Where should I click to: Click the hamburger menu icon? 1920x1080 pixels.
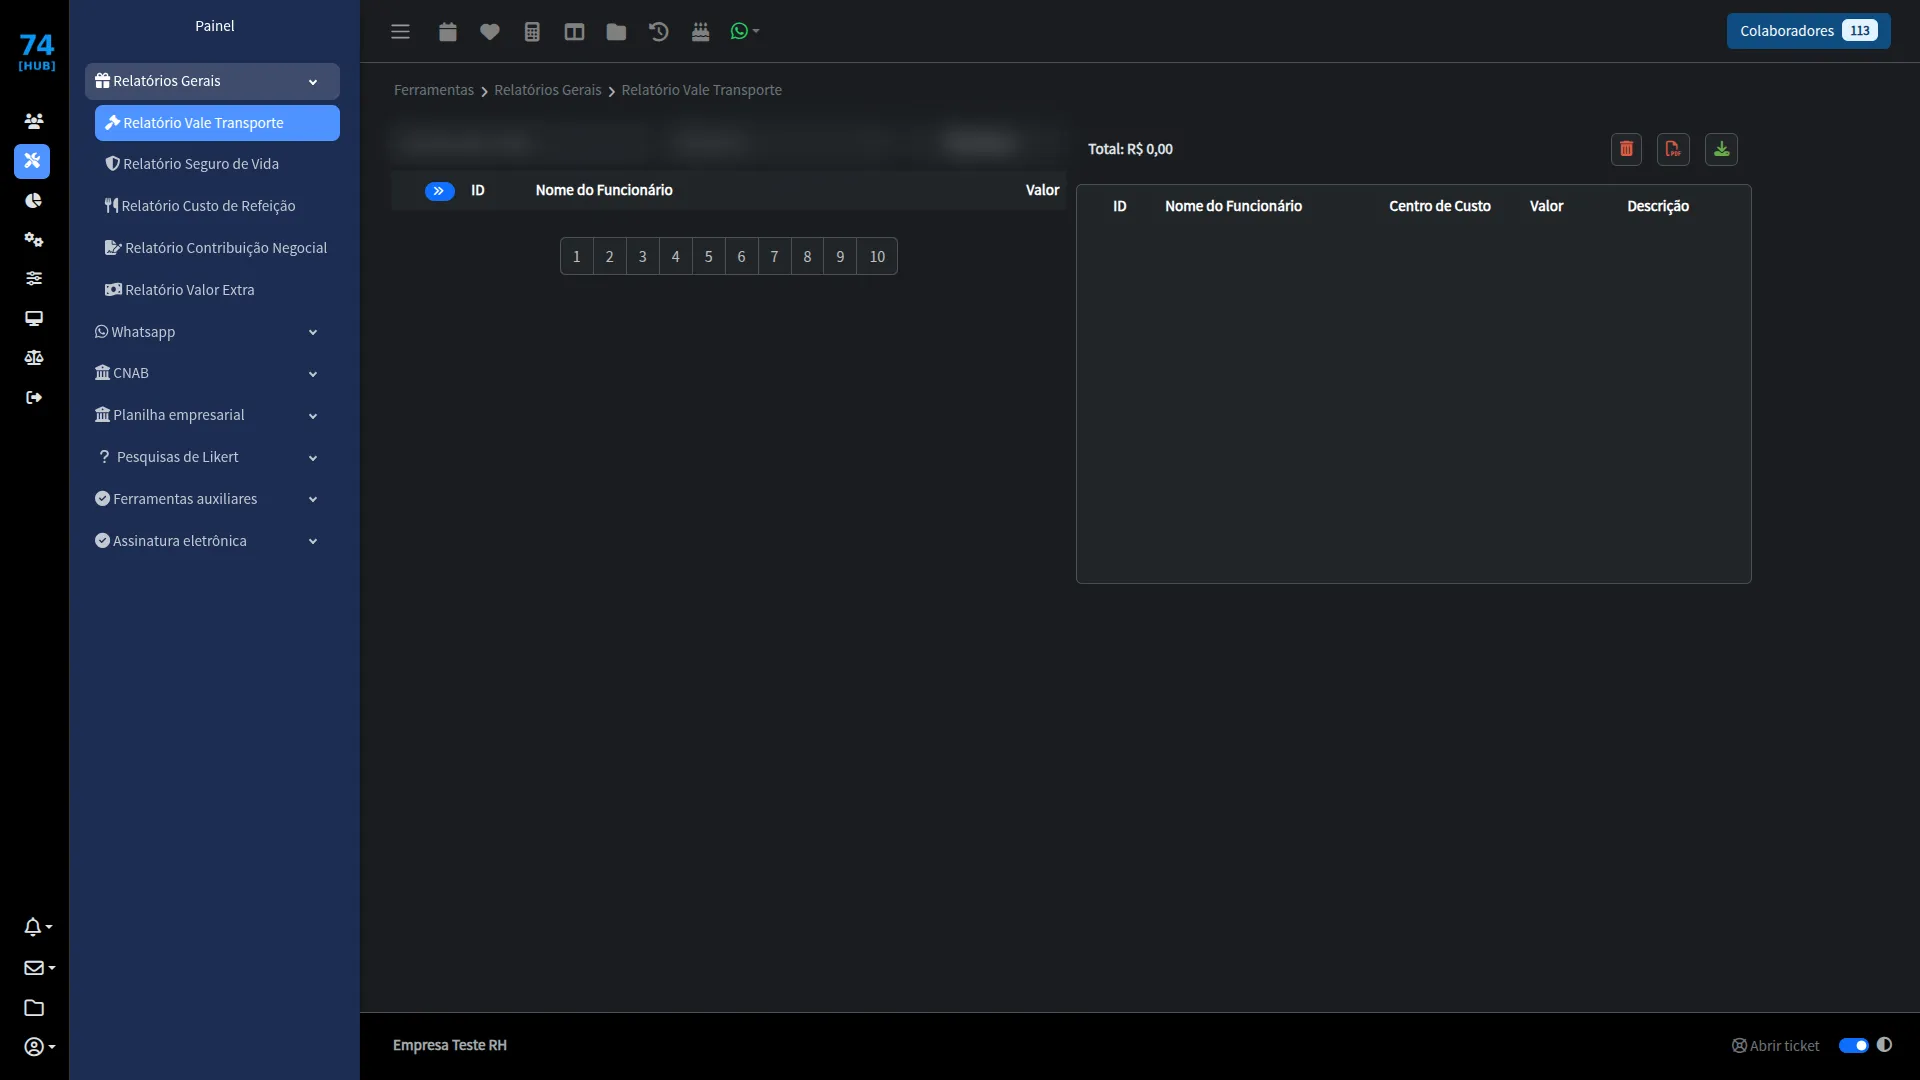tap(401, 32)
